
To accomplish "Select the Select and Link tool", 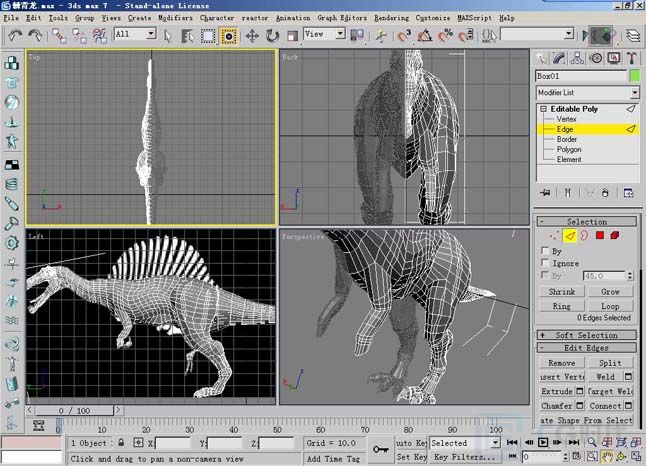I will click(x=59, y=36).
